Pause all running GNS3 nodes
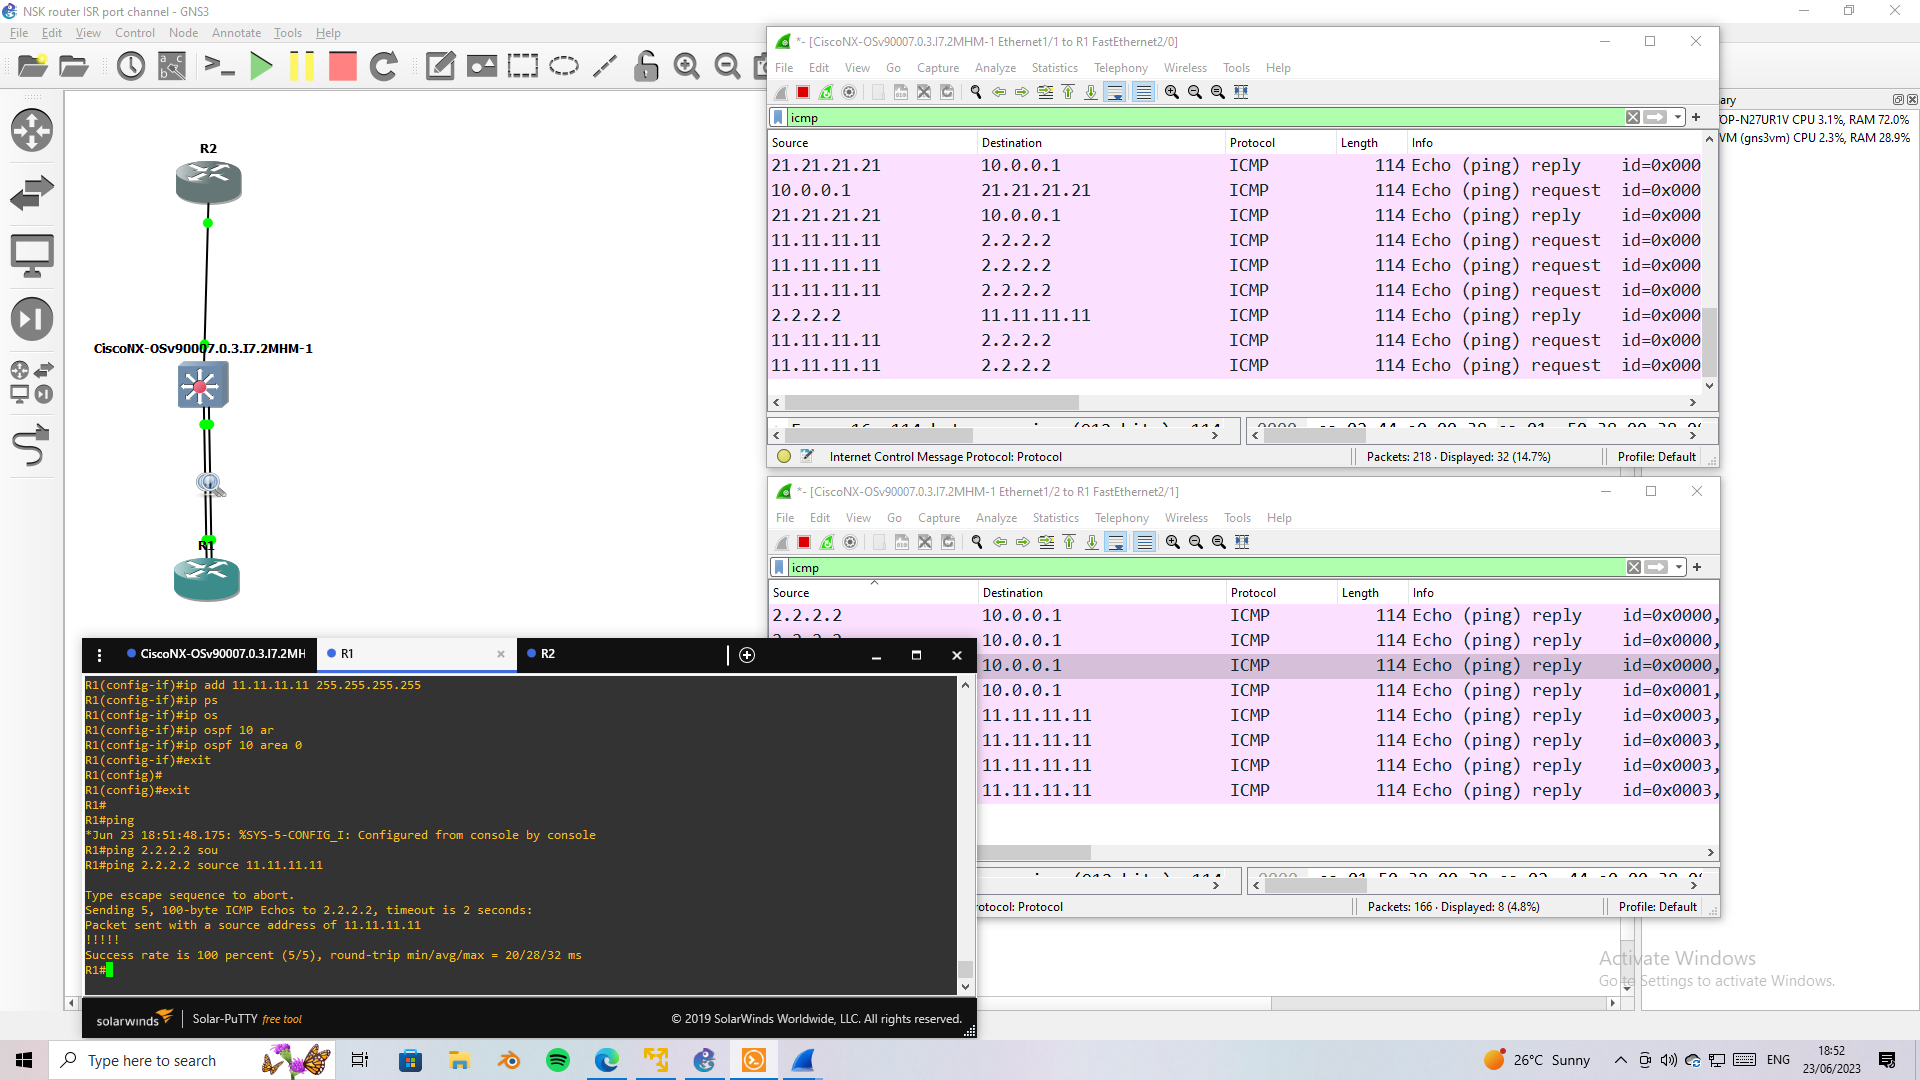This screenshot has width=1920, height=1080. click(302, 66)
